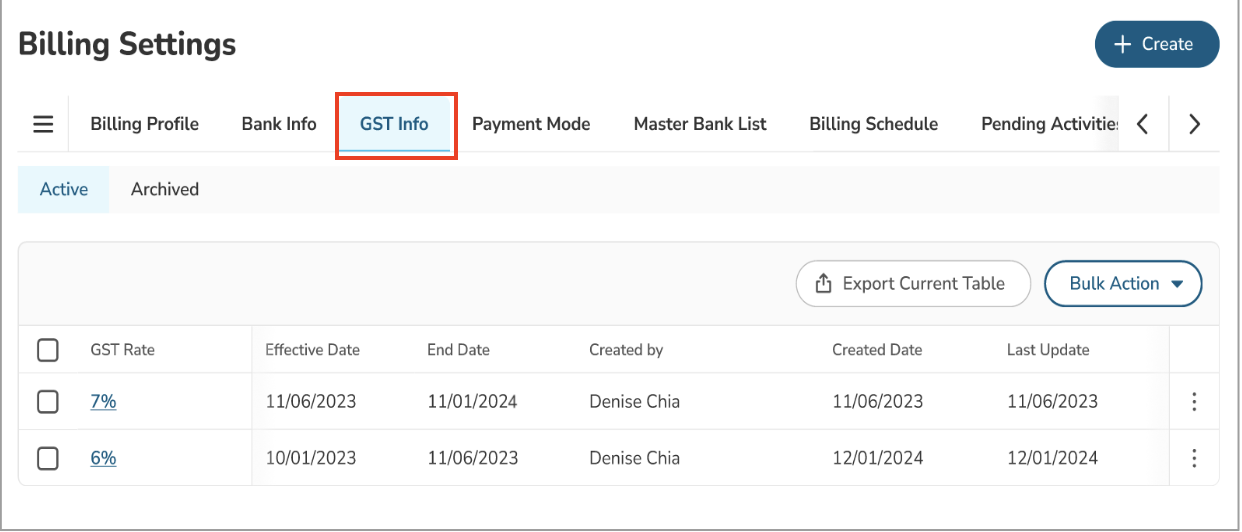This screenshot has width=1242, height=532.
Task: Click the plus Create button
Action: (1156, 44)
